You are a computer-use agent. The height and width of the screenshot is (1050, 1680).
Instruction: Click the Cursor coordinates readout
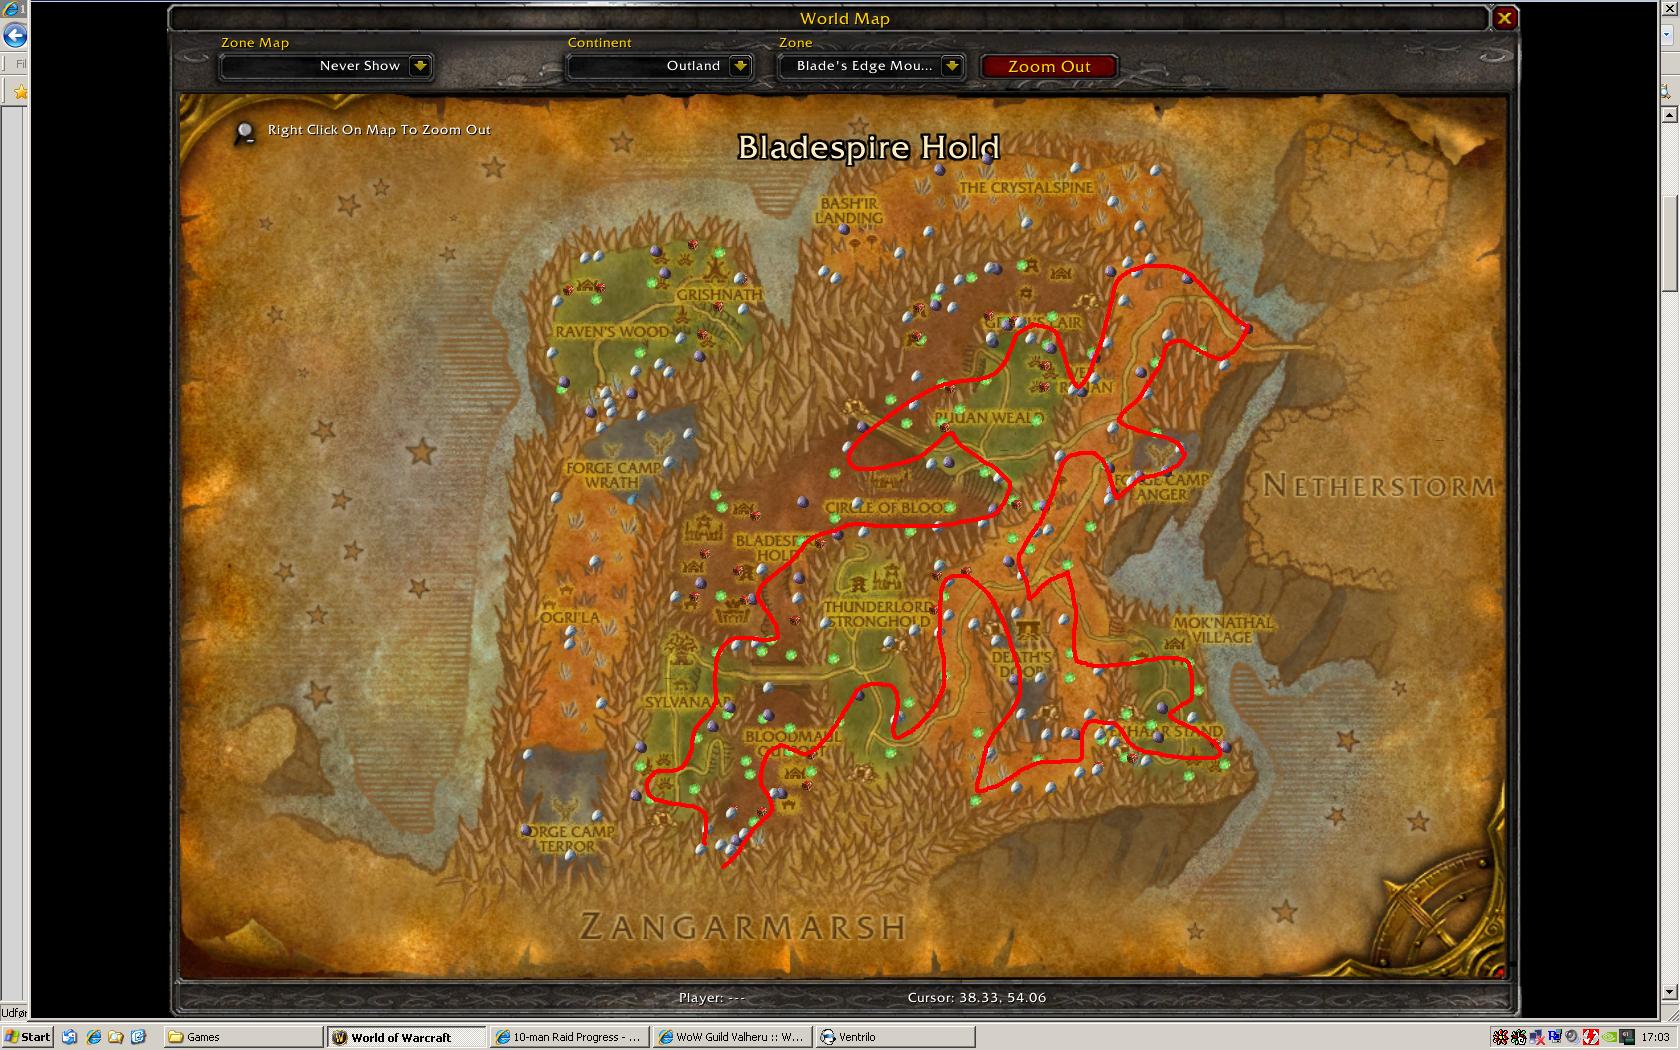point(976,997)
